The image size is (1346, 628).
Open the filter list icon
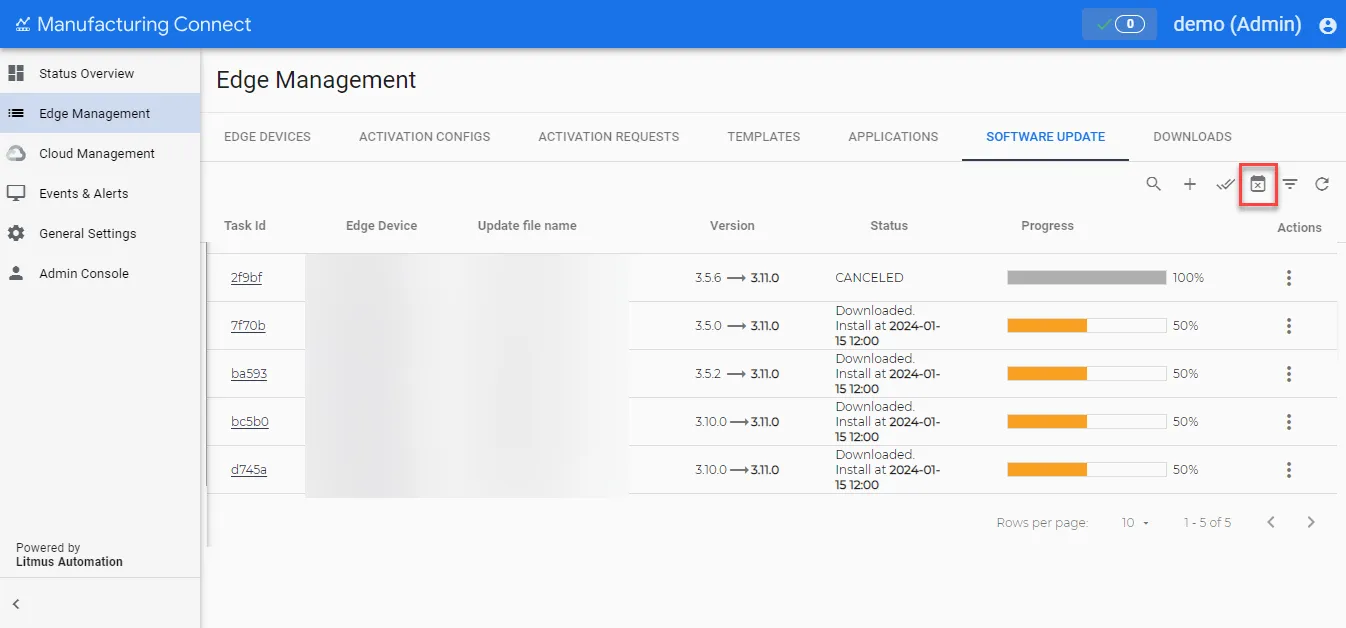[x=1291, y=184]
